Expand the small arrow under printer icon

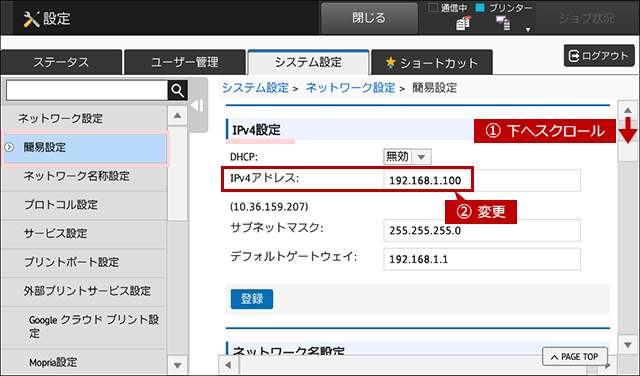point(528,30)
